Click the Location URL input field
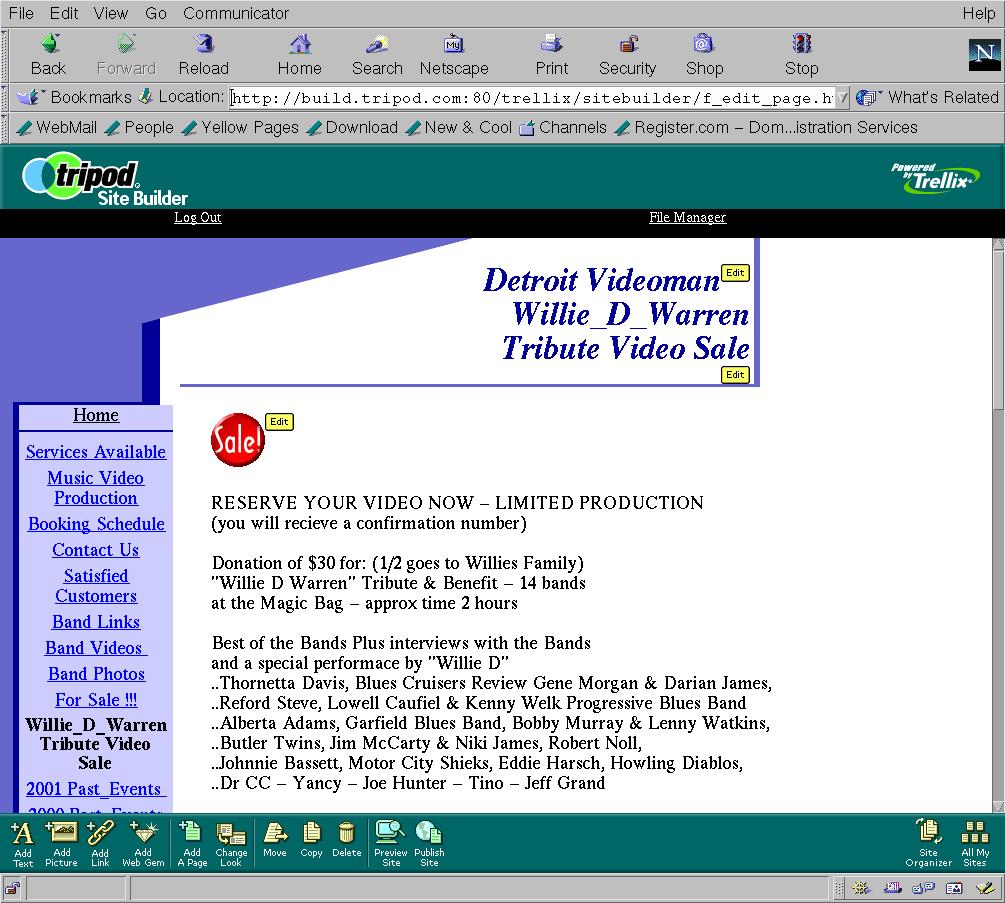1005x903 pixels. (x=533, y=97)
